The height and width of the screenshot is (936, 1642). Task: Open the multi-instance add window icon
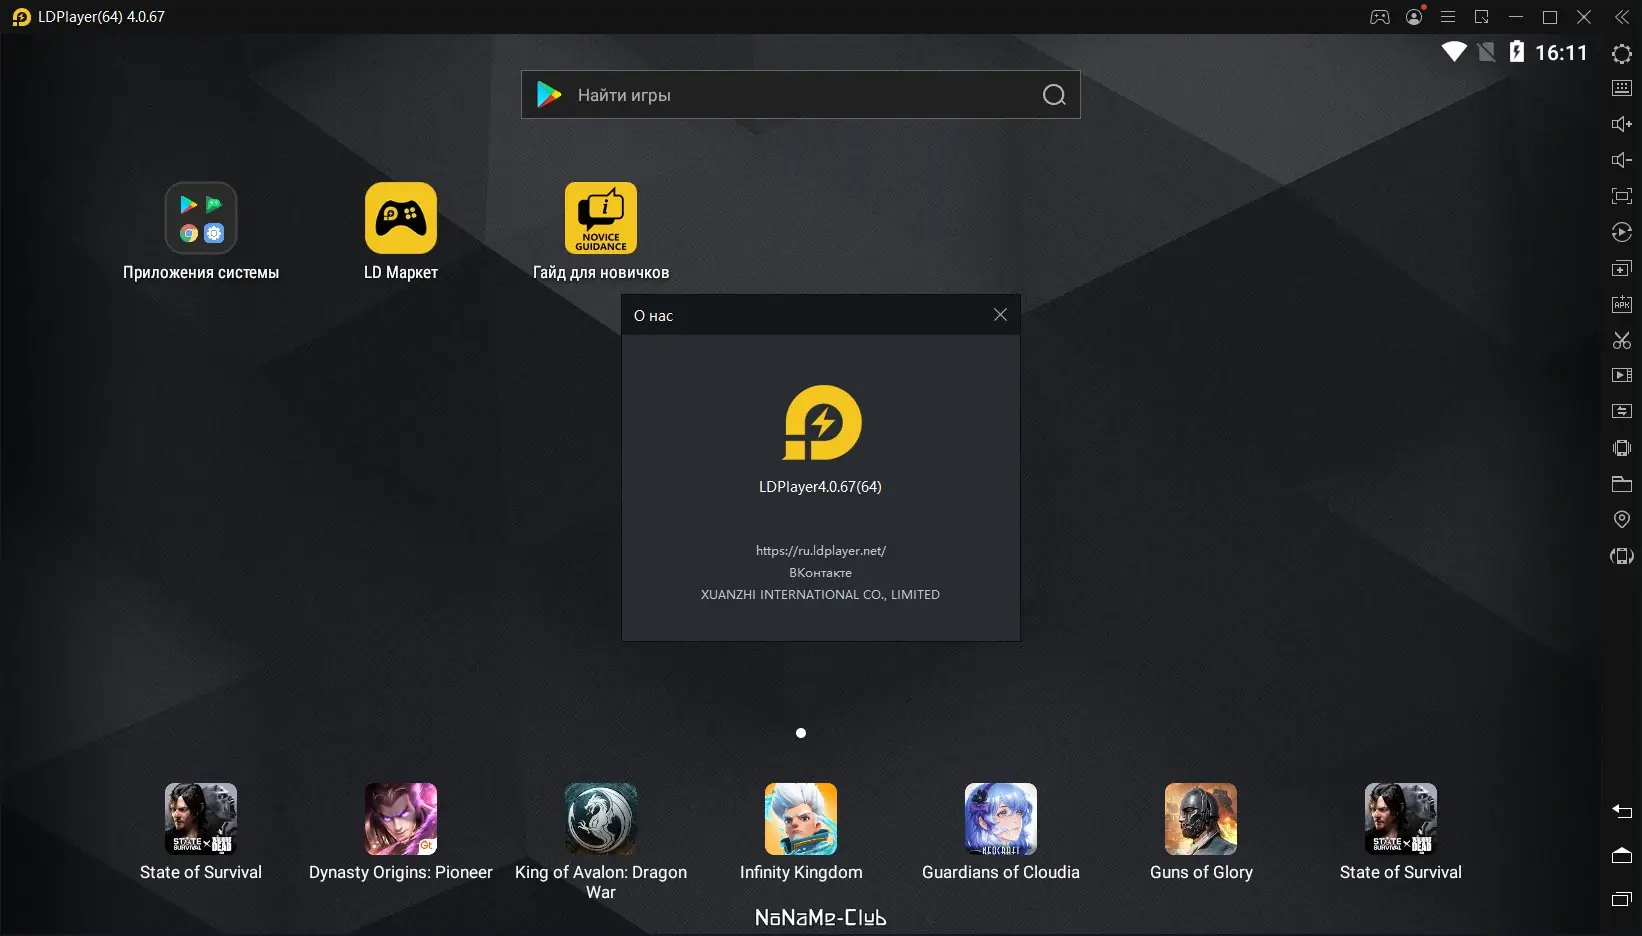tap(1622, 268)
